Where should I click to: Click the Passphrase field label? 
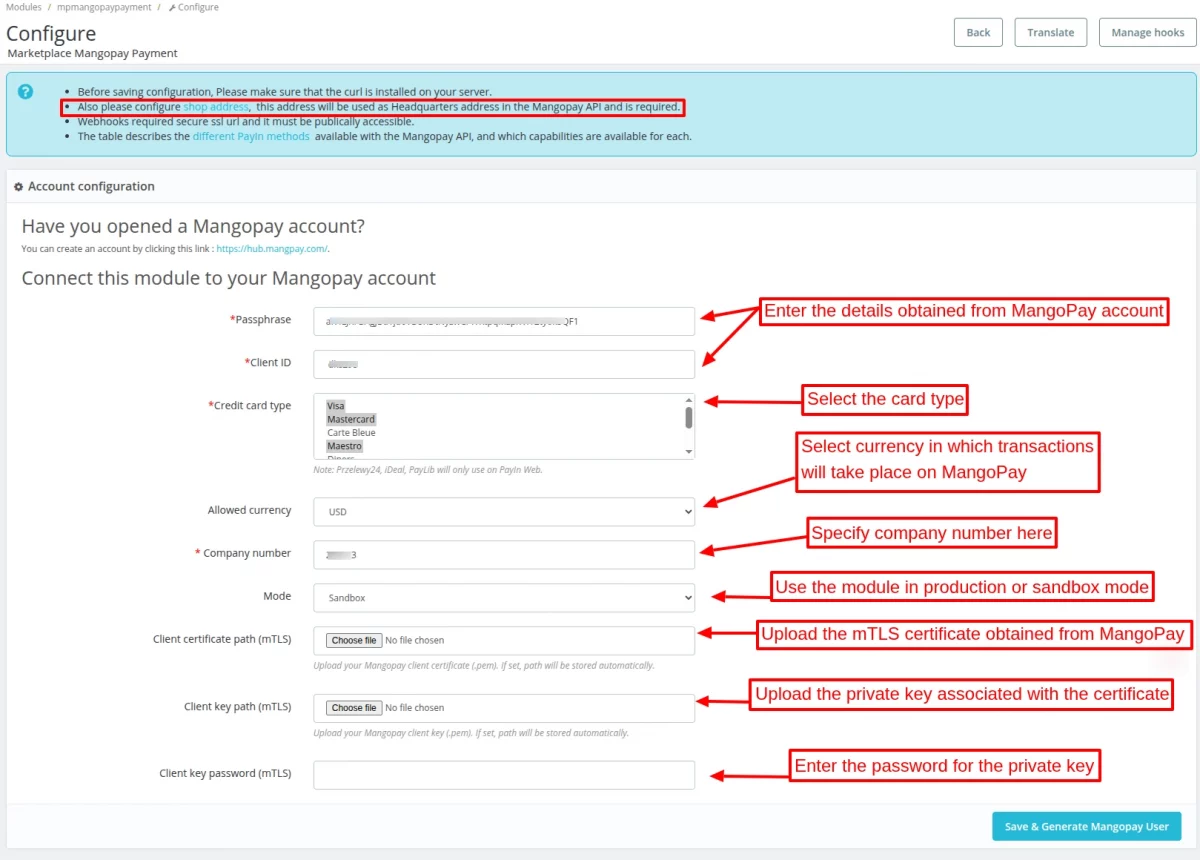click(x=260, y=320)
